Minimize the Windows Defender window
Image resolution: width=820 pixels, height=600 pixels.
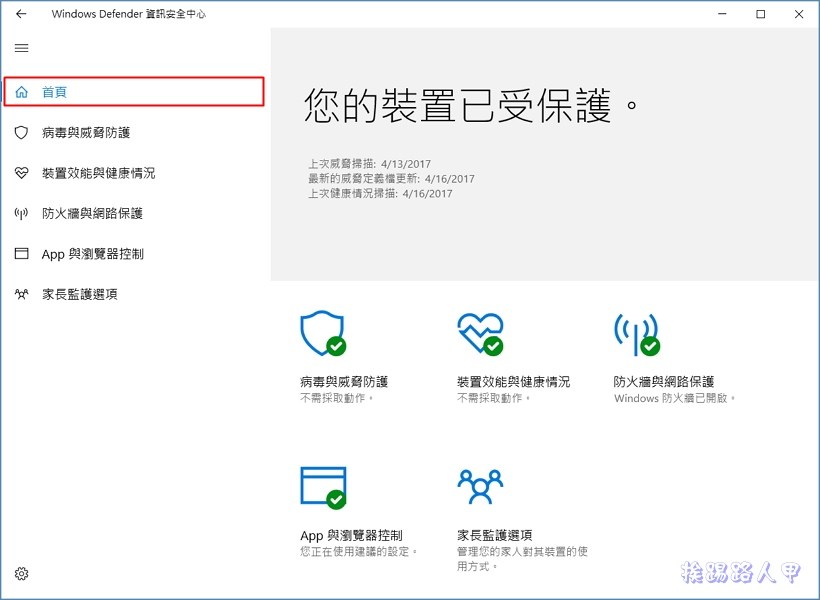722,14
